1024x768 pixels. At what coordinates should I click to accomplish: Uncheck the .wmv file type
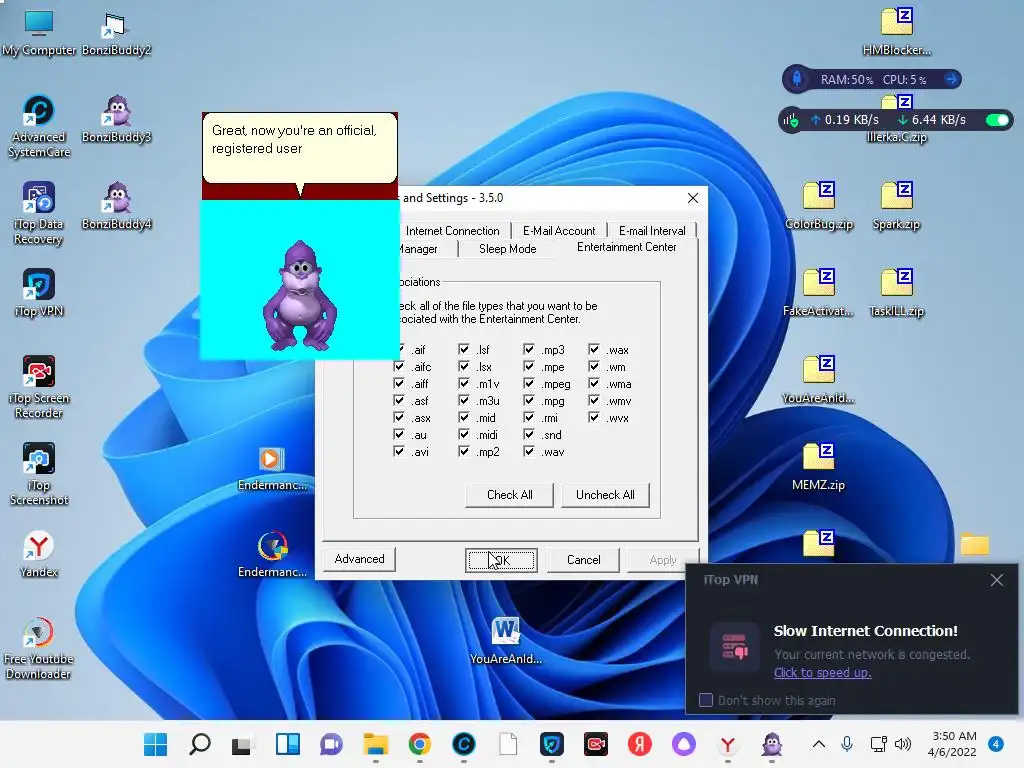click(x=594, y=400)
